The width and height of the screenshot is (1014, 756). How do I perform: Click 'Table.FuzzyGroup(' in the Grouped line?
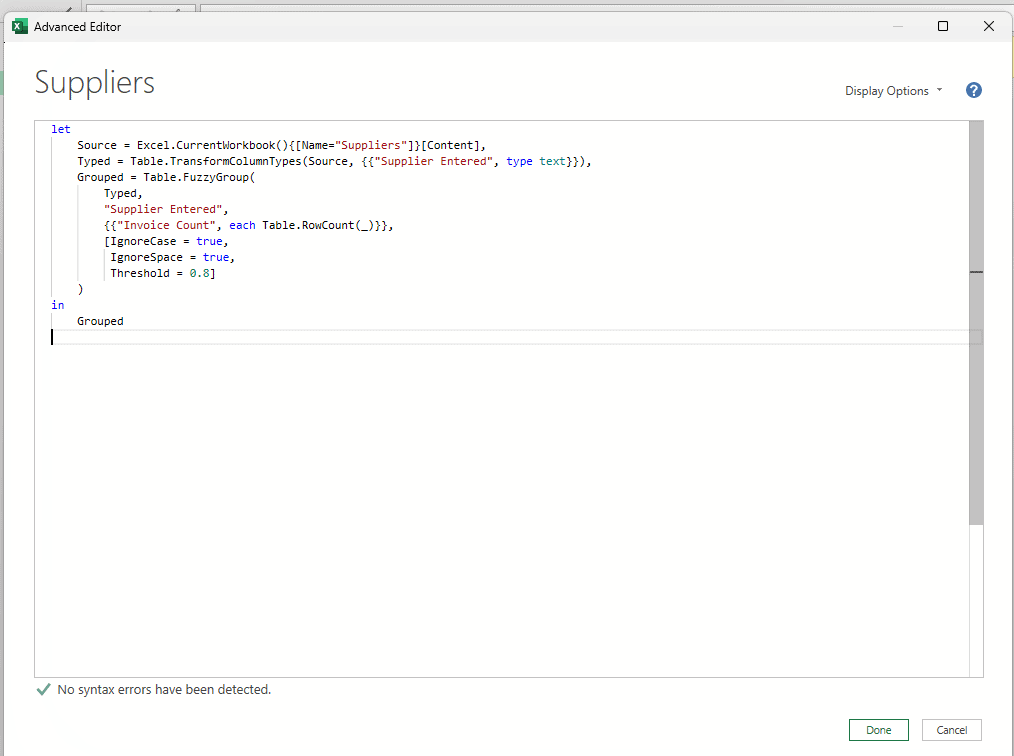pyautogui.click(x=199, y=177)
